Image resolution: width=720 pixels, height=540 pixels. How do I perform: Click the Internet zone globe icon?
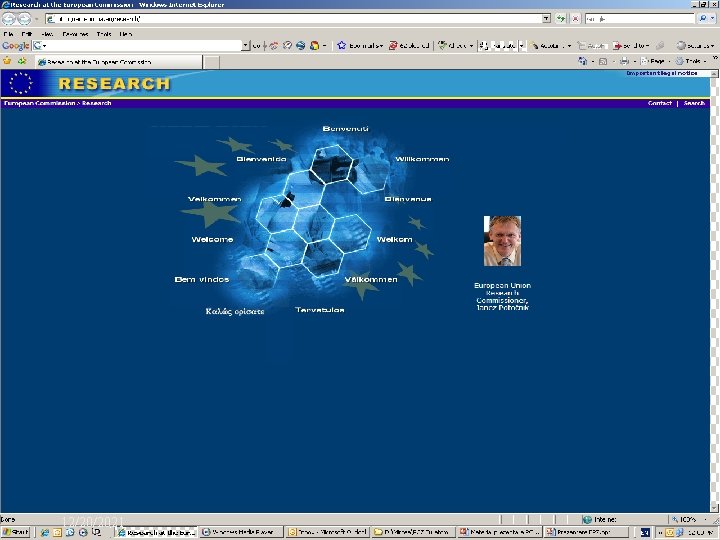[x=586, y=519]
